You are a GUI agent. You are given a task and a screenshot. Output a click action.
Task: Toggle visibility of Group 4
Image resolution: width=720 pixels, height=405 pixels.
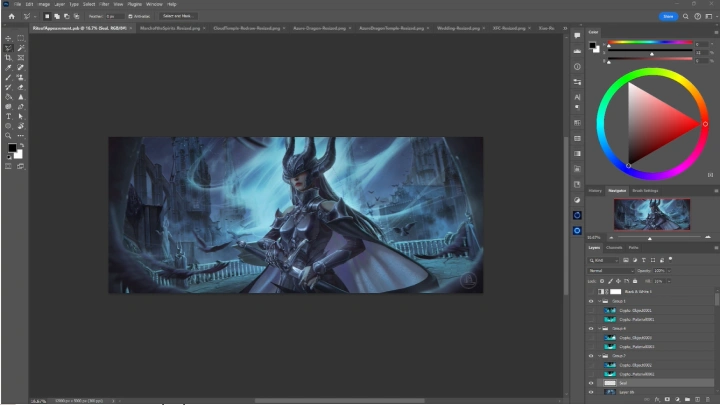tap(591, 329)
